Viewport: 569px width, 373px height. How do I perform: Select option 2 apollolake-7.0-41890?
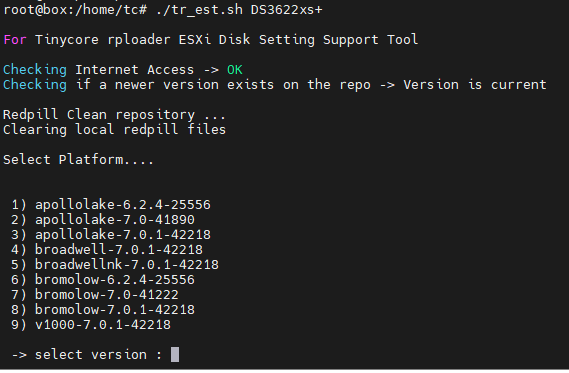(103, 220)
